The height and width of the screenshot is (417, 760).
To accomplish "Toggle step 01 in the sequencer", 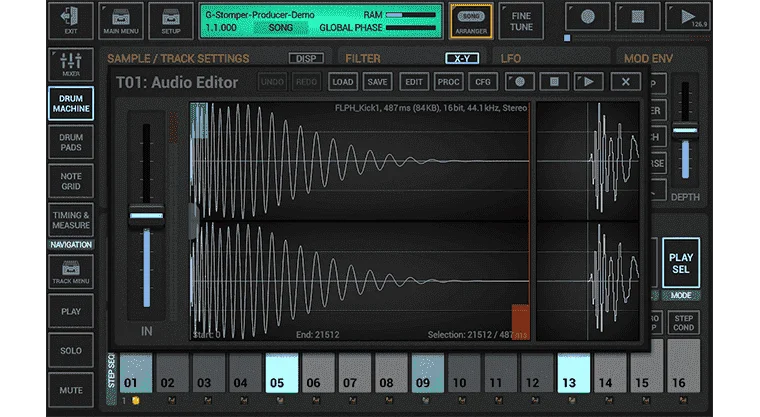I will point(136,372).
